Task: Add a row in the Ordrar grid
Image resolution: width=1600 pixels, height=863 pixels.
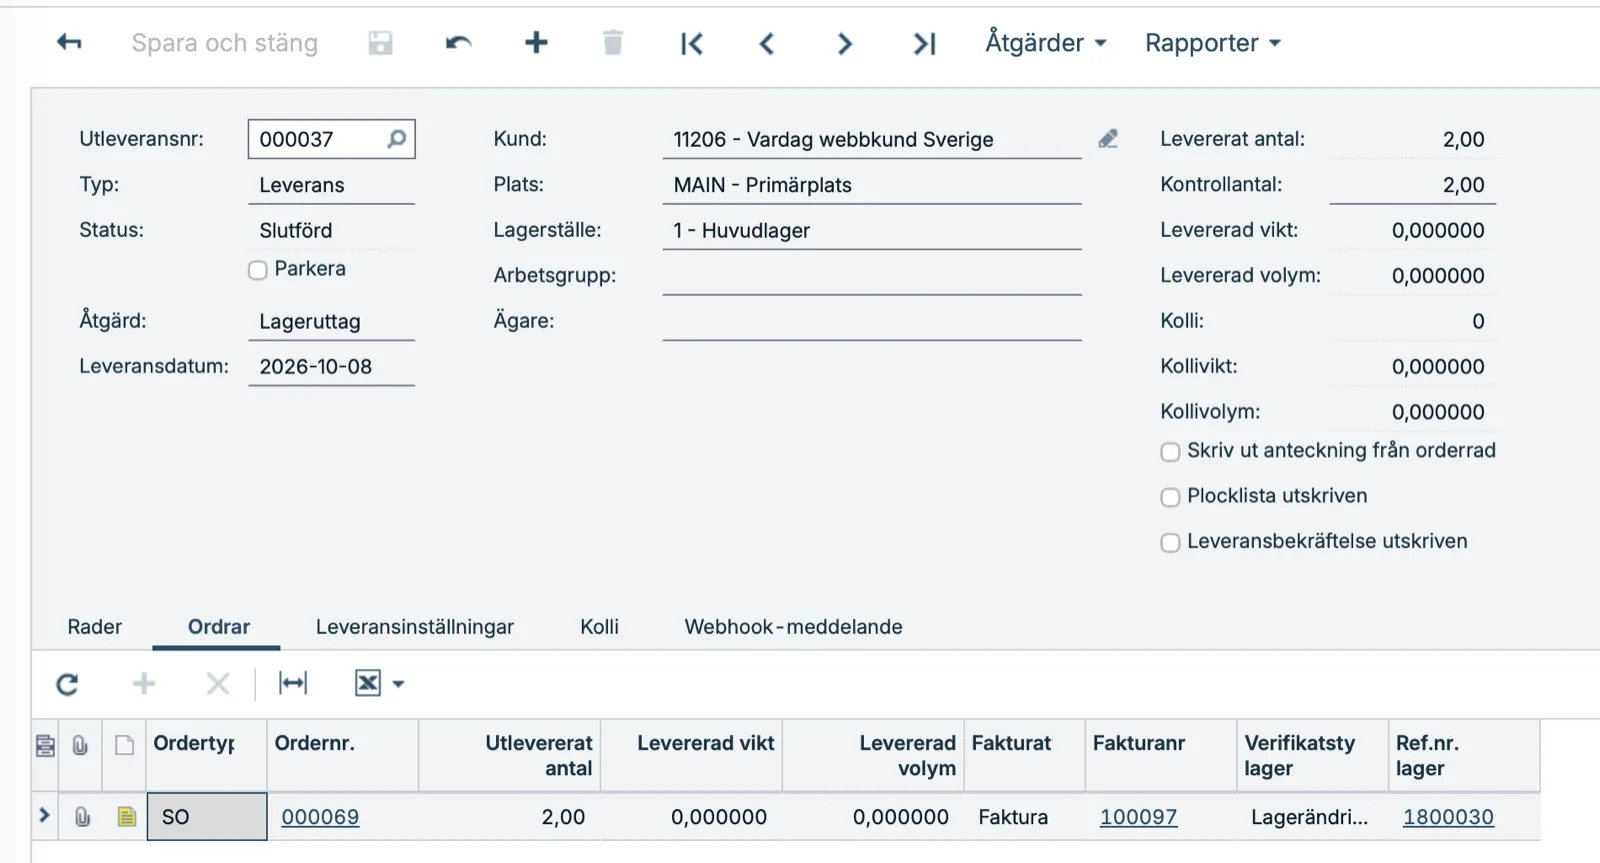Action: coord(144,684)
